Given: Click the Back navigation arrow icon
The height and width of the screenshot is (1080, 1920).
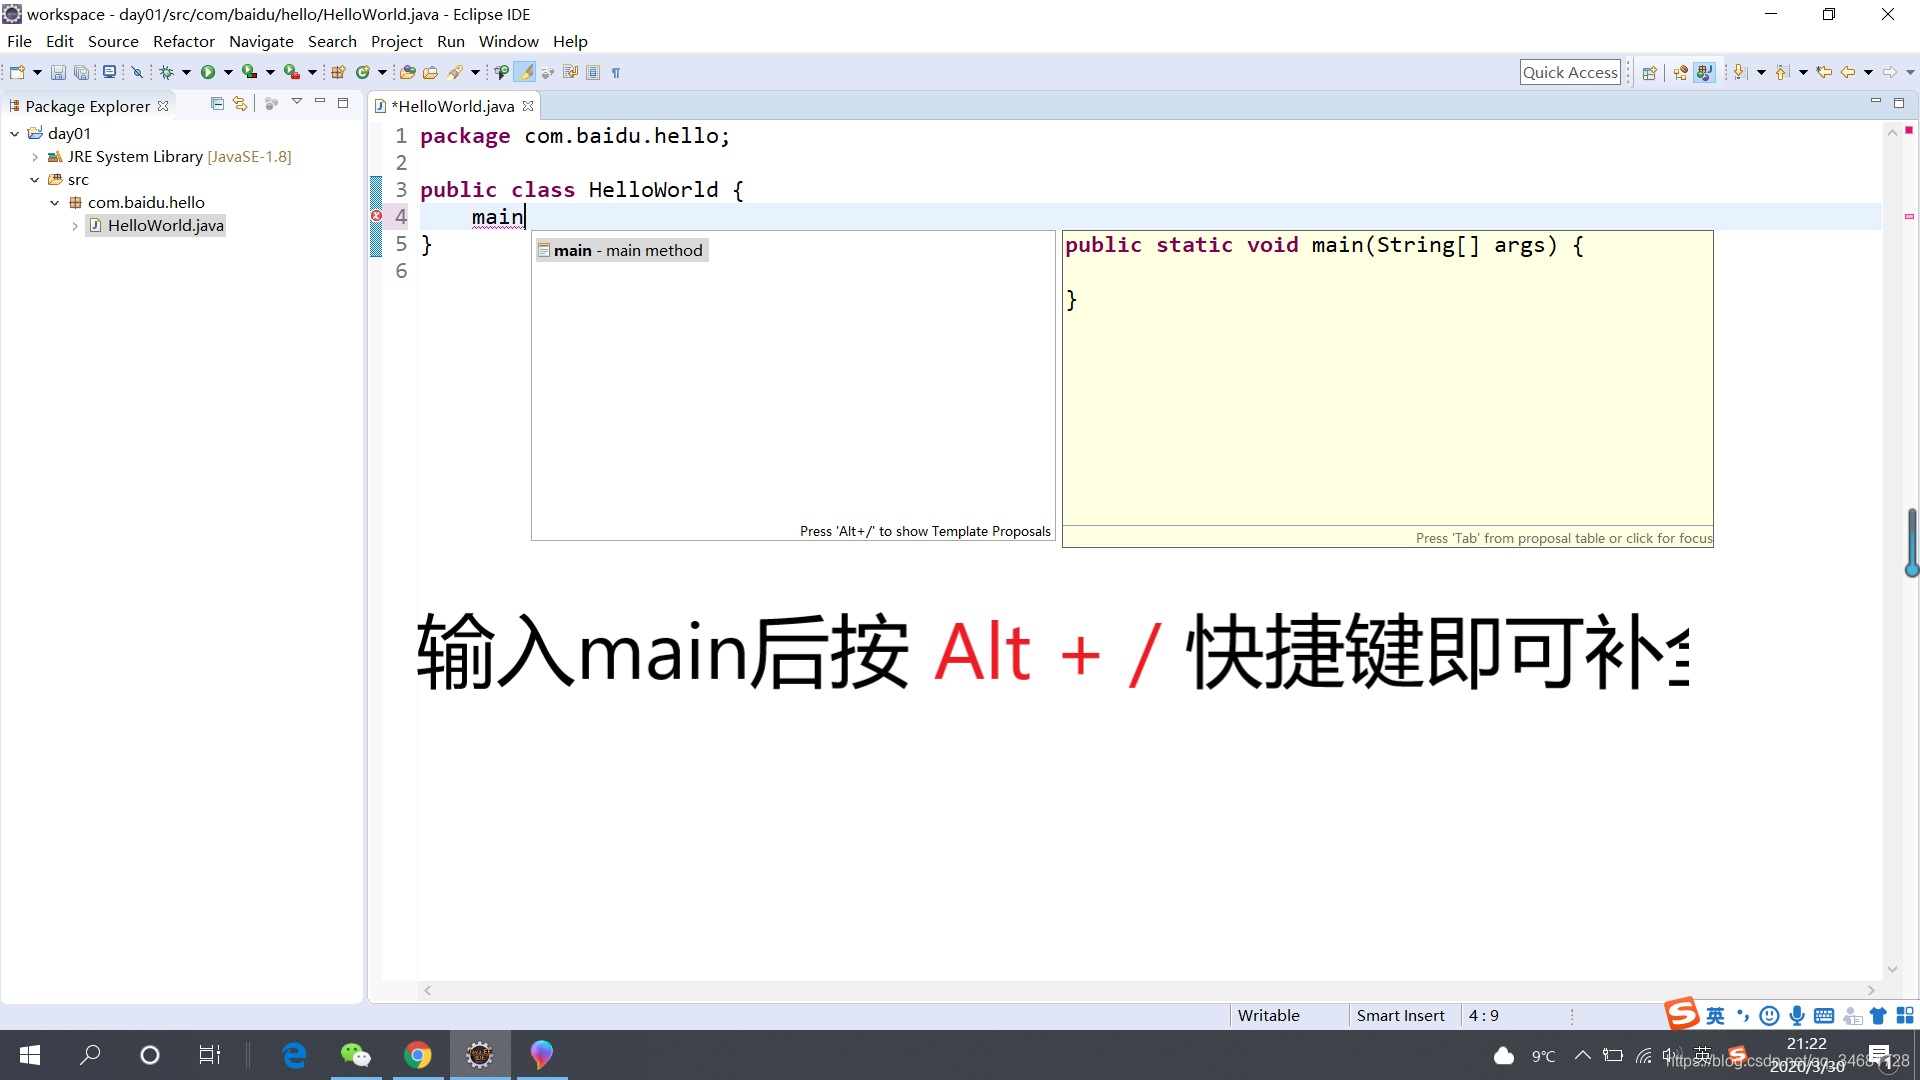Looking at the screenshot, I should (x=1848, y=72).
